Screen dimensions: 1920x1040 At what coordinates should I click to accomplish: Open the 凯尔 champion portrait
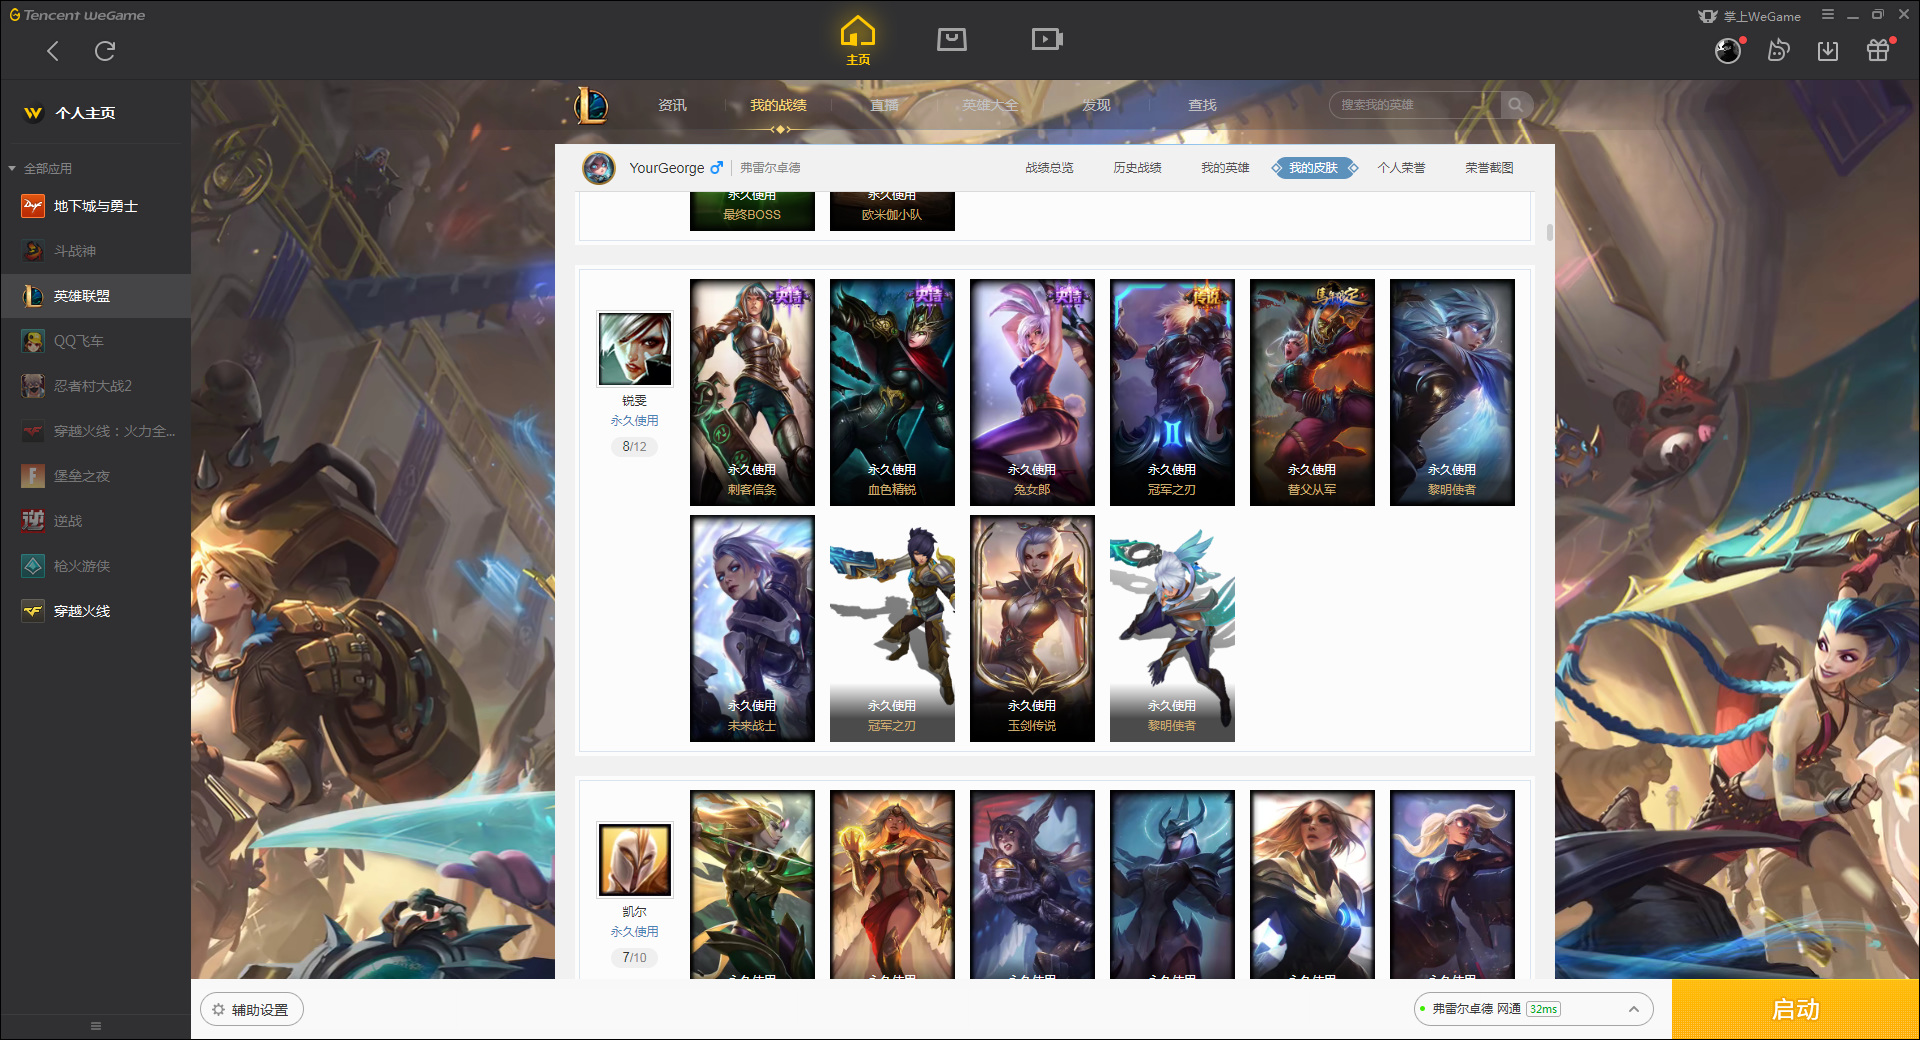(x=635, y=860)
